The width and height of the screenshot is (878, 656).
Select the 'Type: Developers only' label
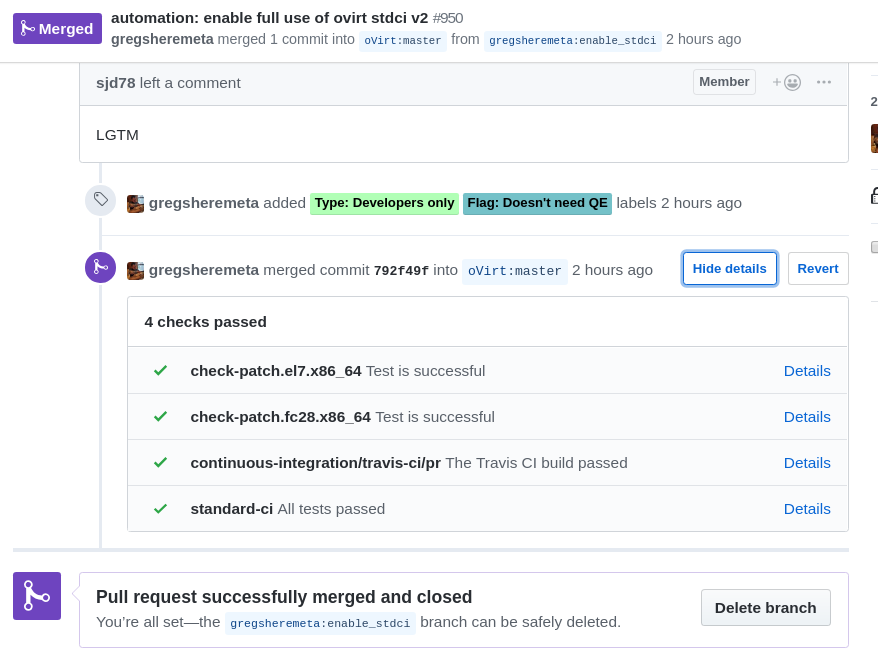pos(384,203)
